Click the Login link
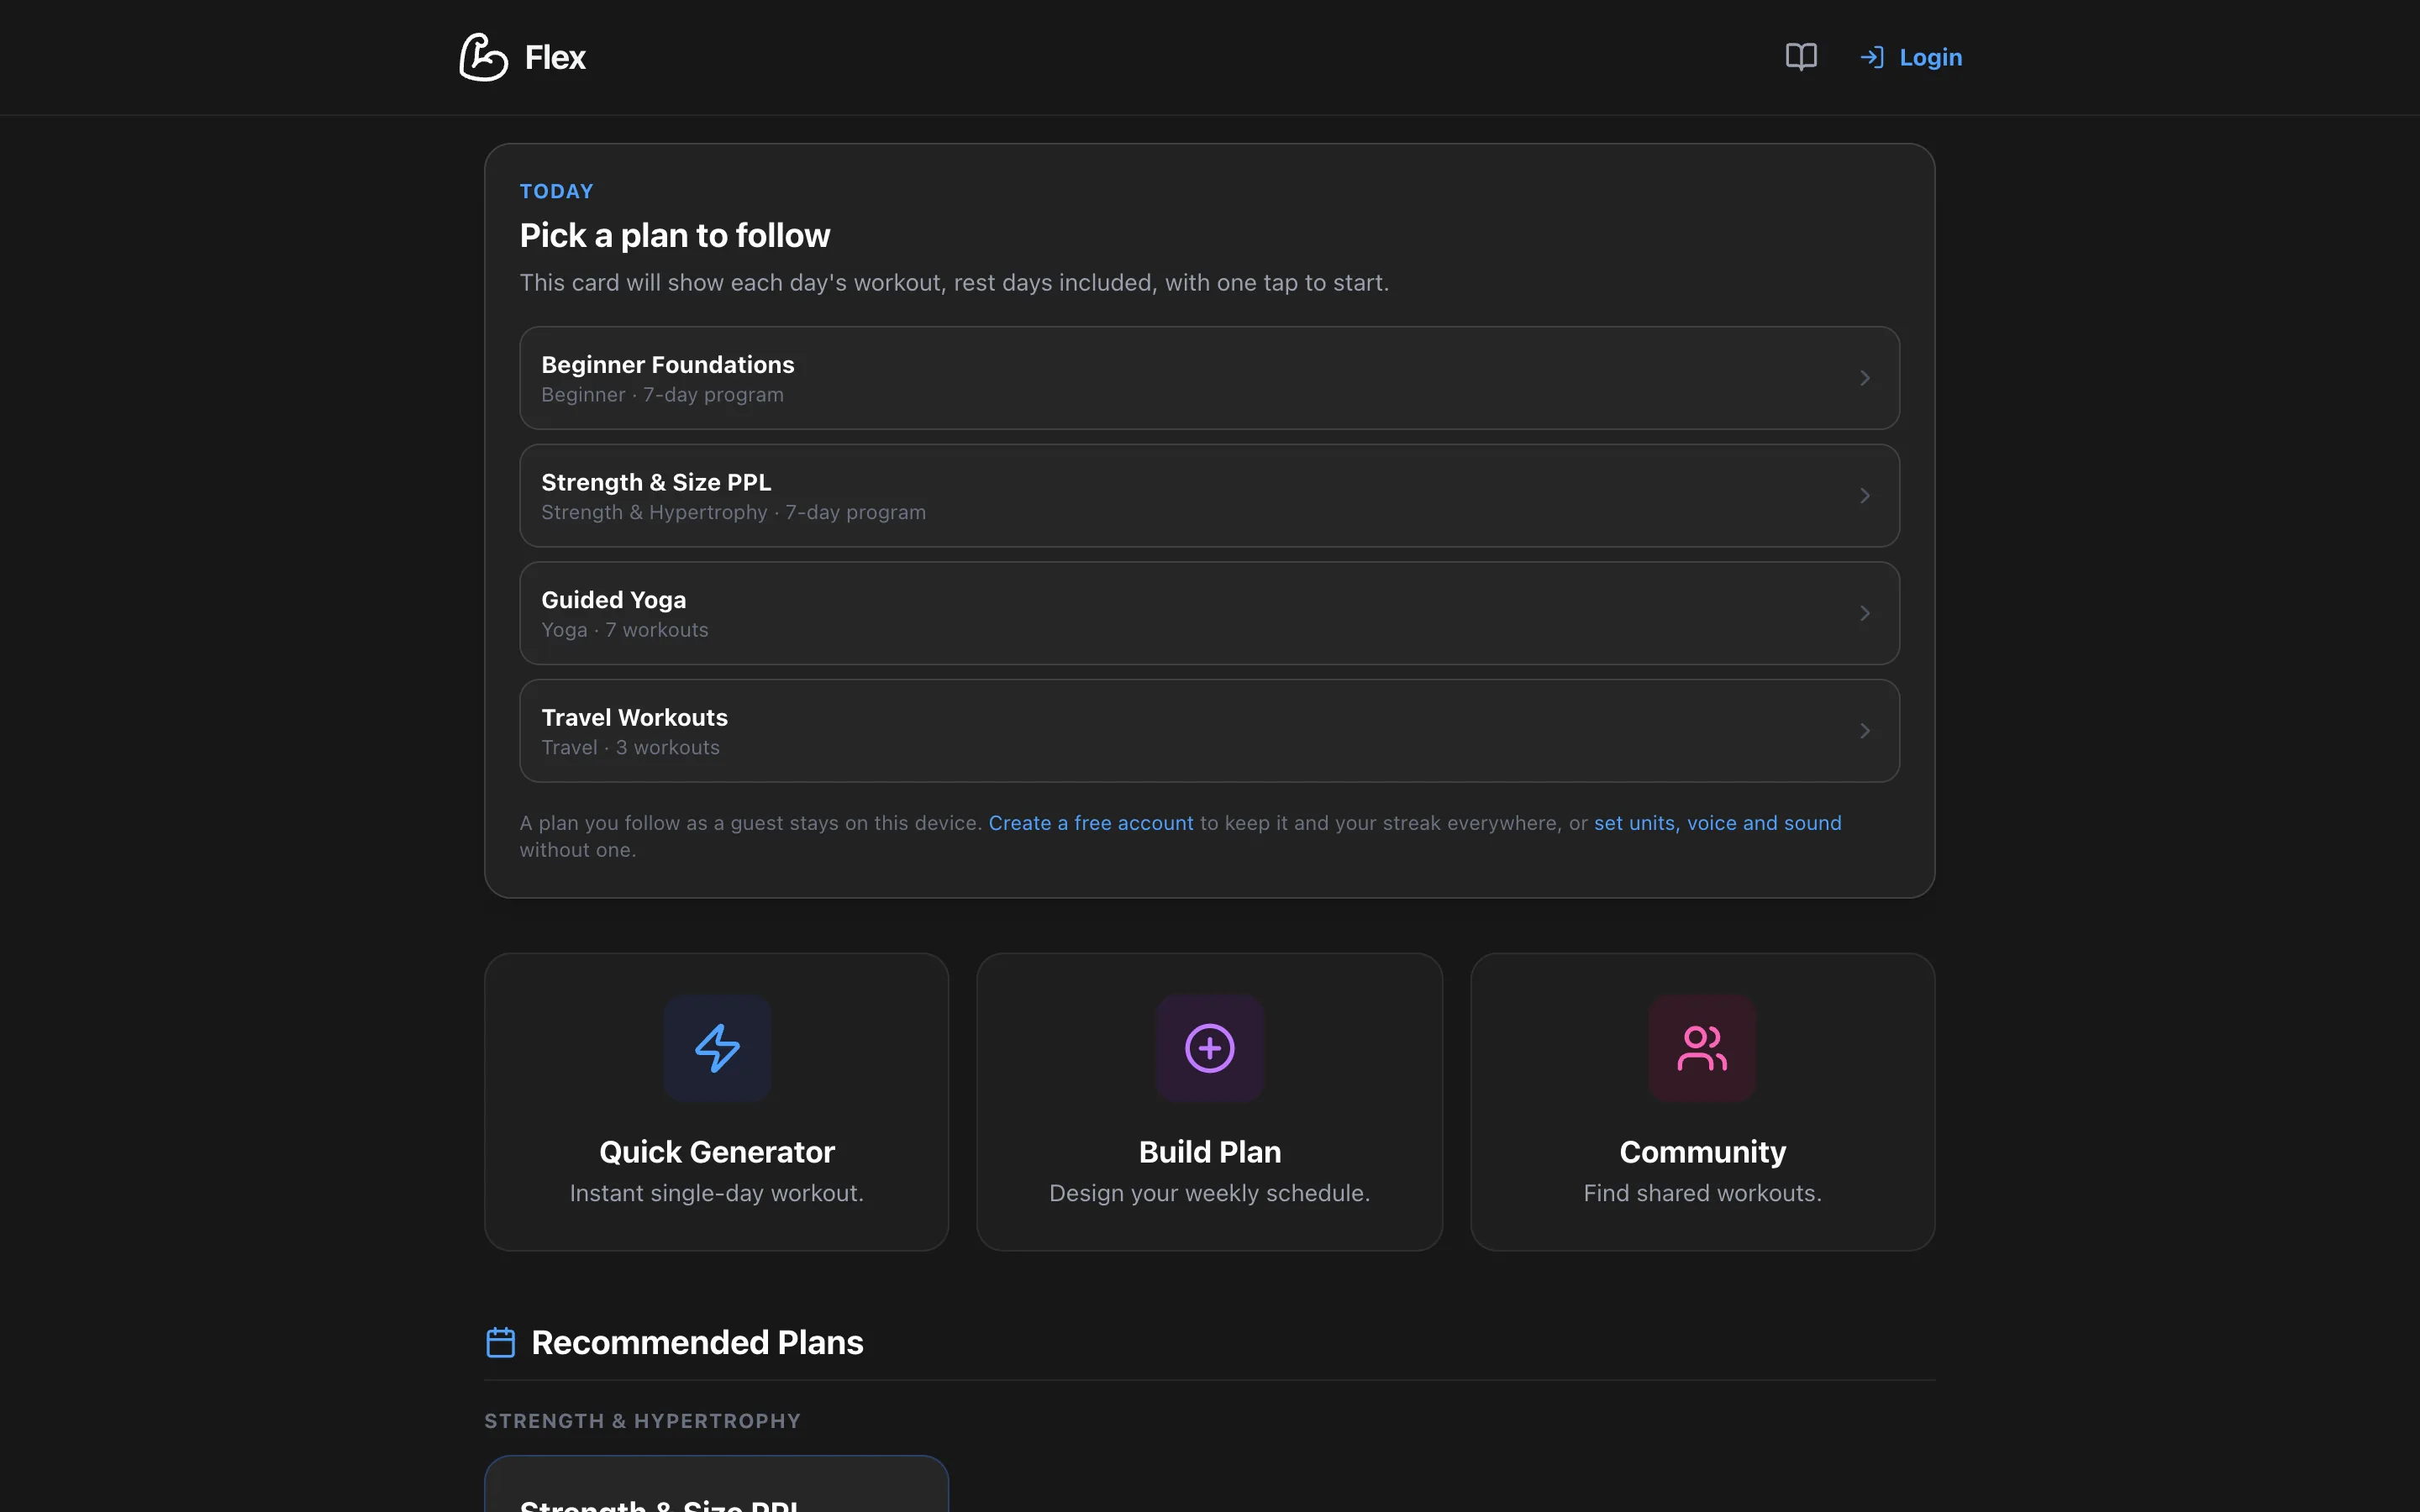Image resolution: width=2420 pixels, height=1512 pixels. tap(1930, 57)
